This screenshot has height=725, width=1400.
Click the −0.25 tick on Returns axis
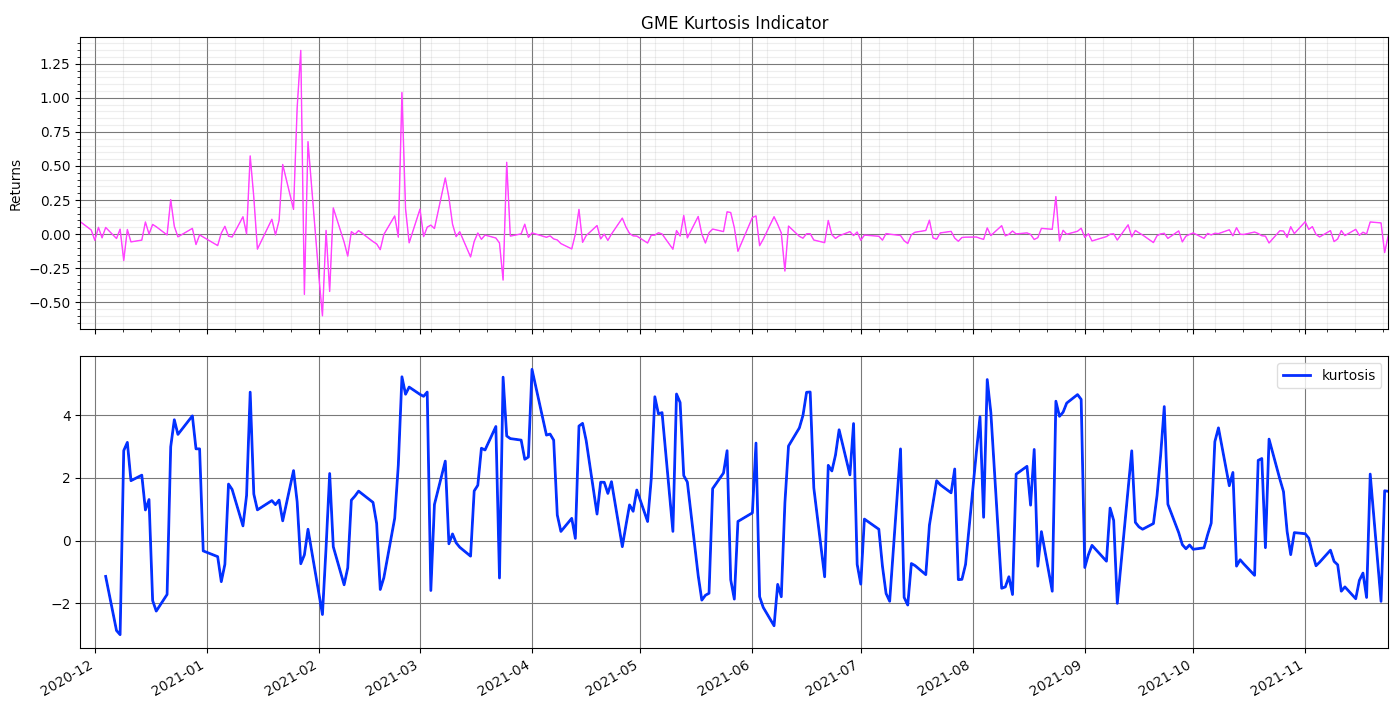[x=50, y=268]
